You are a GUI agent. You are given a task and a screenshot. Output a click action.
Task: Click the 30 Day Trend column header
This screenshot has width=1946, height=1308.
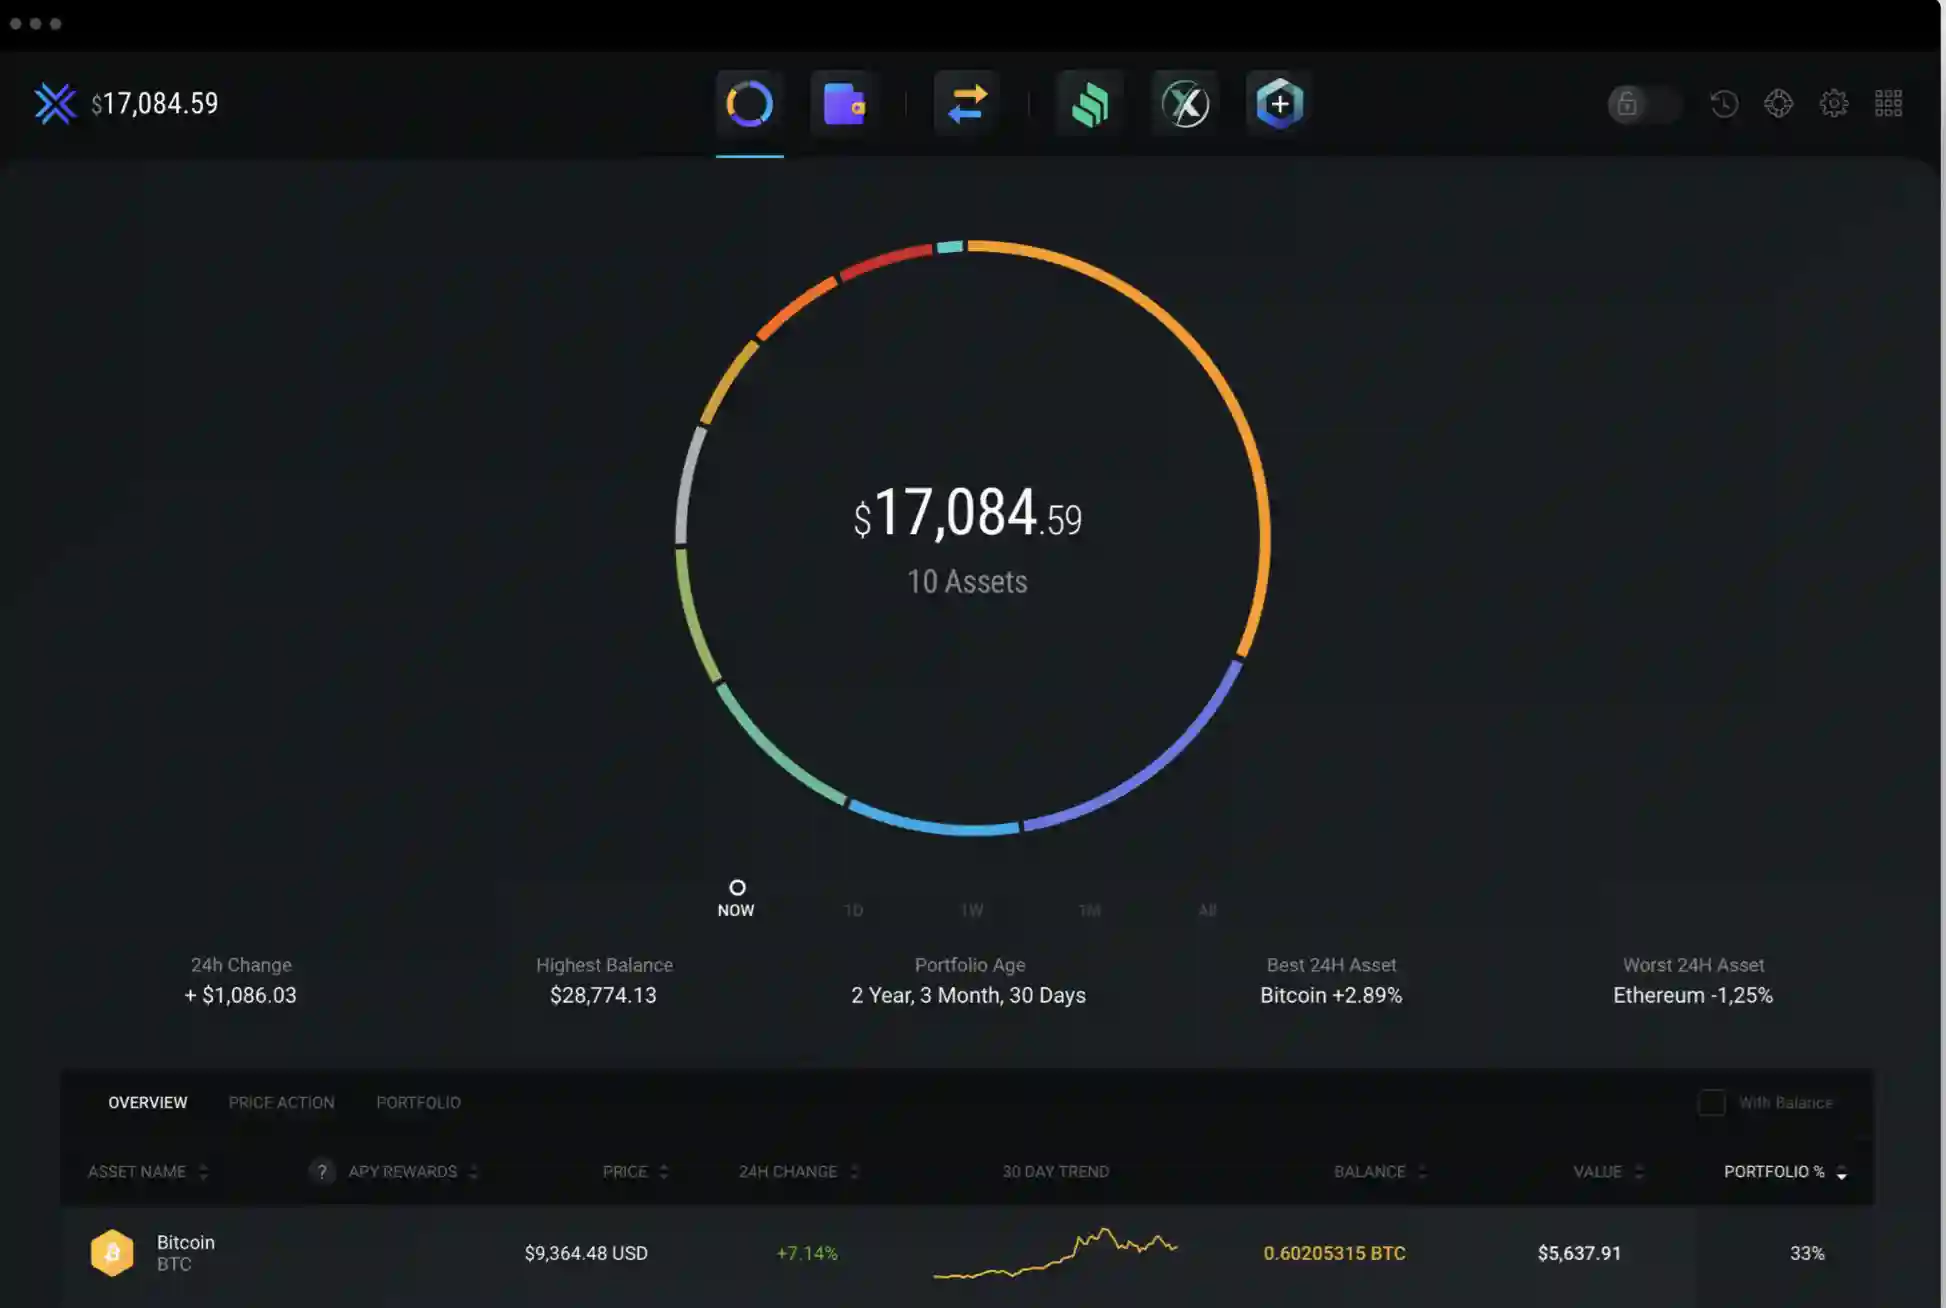1055,1171
